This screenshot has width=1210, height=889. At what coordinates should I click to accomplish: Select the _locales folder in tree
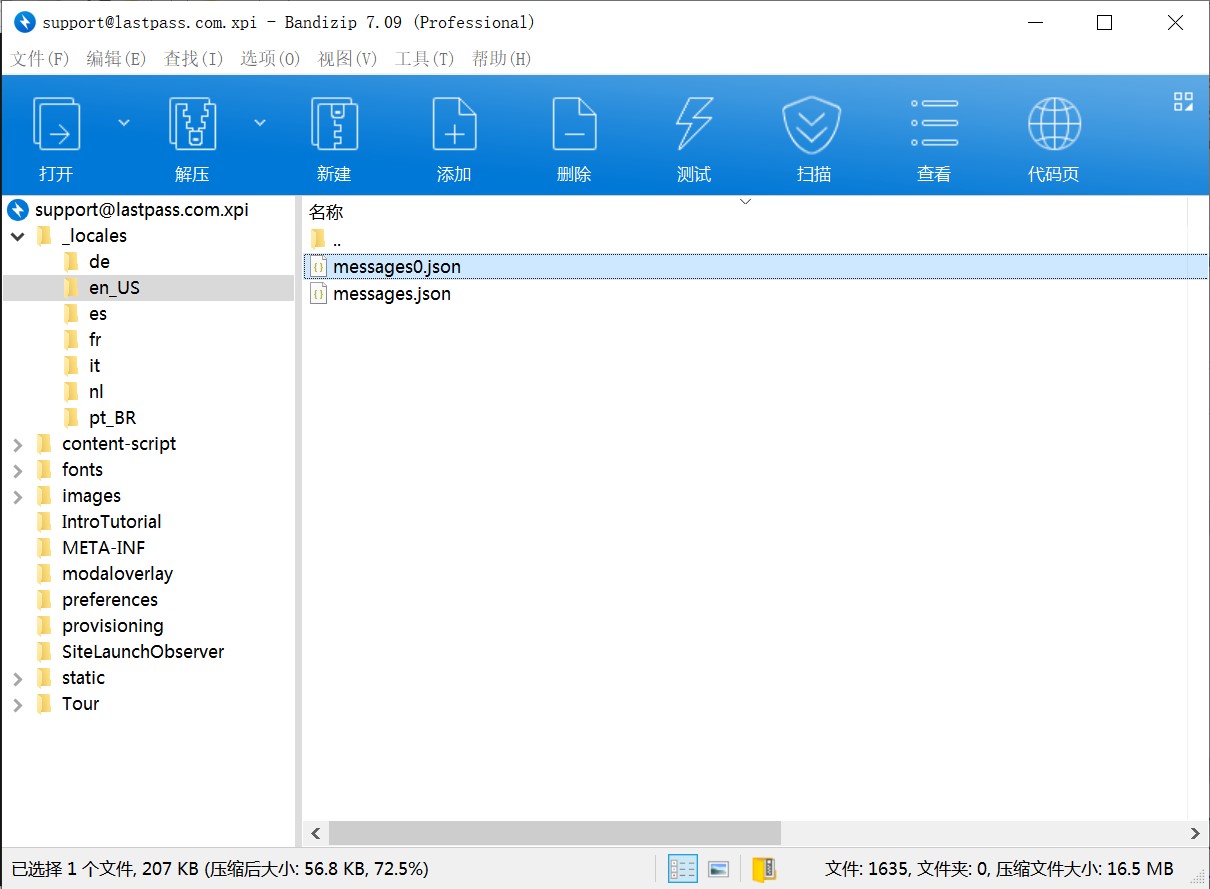click(x=94, y=236)
